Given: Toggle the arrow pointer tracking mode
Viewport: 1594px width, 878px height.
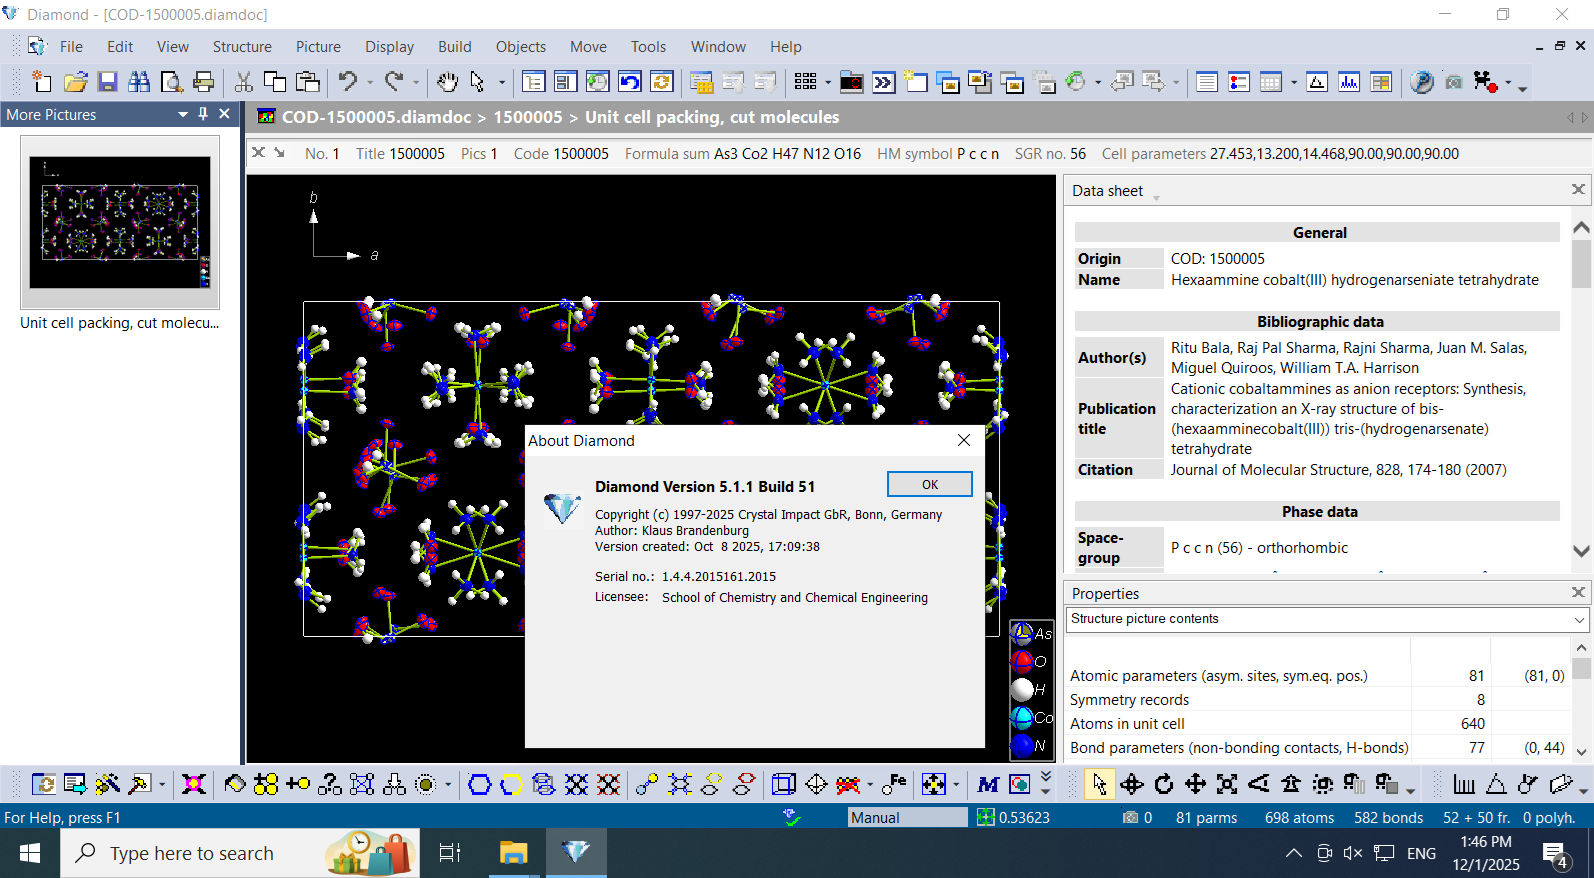Looking at the screenshot, I should [1099, 784].
